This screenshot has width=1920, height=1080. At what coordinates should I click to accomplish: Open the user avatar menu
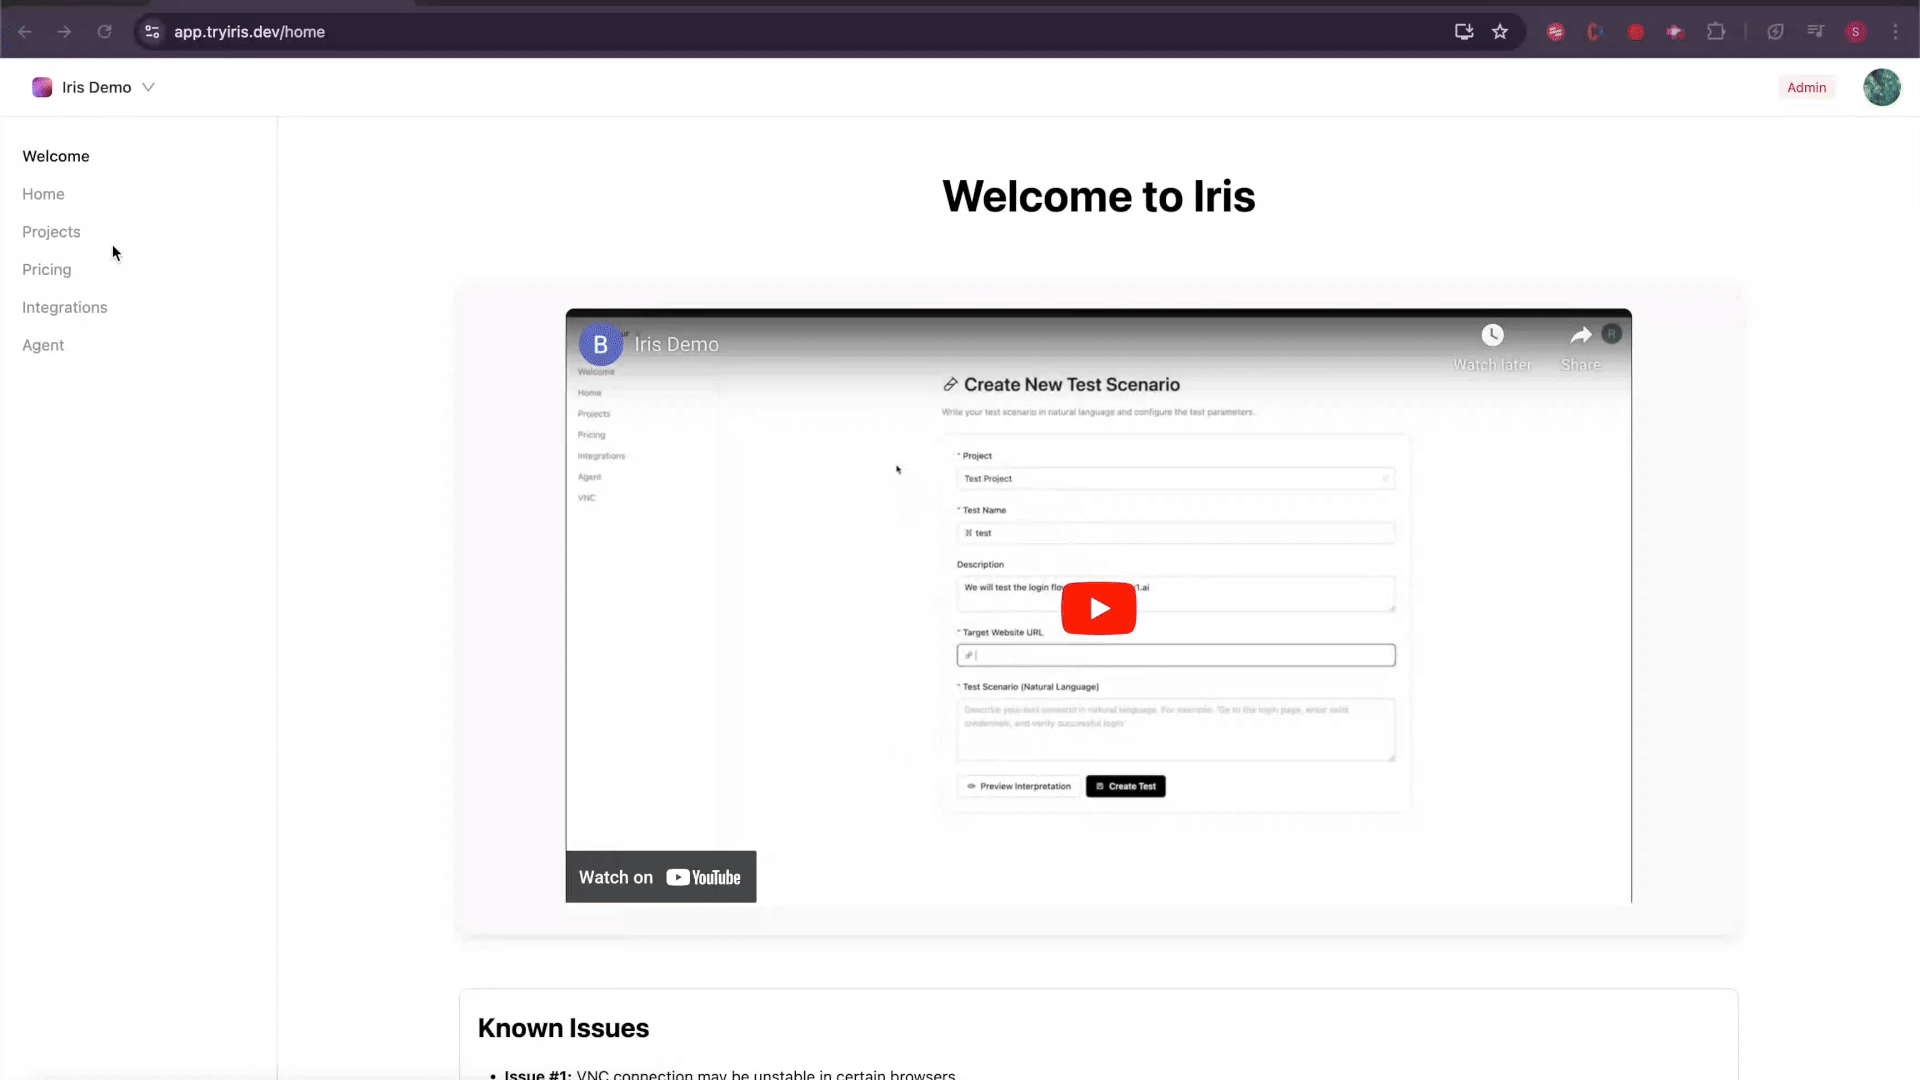pyautogui.click(x=1881, y=87)
